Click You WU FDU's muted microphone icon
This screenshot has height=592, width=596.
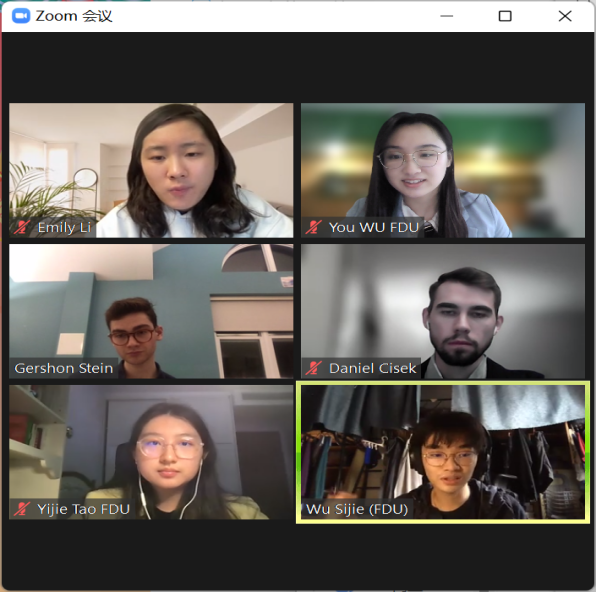[x=314, y=227]
